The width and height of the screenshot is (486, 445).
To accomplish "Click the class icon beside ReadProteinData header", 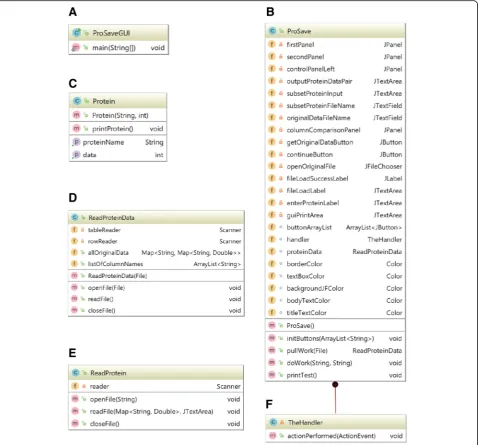I will (75, 218).
